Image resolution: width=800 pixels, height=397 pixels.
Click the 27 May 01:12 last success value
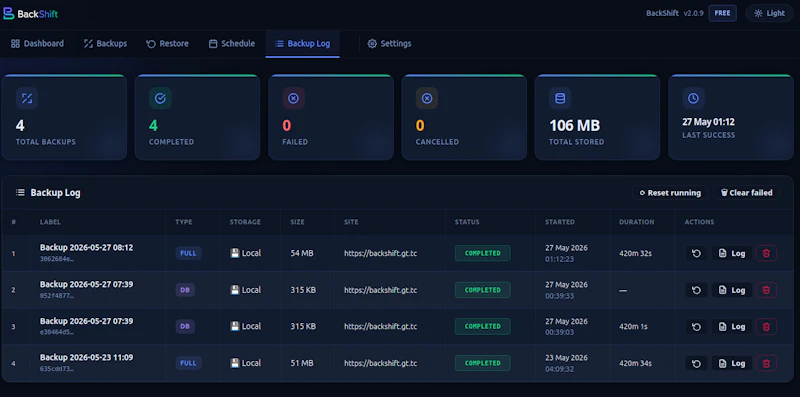[x=708, y=122]
